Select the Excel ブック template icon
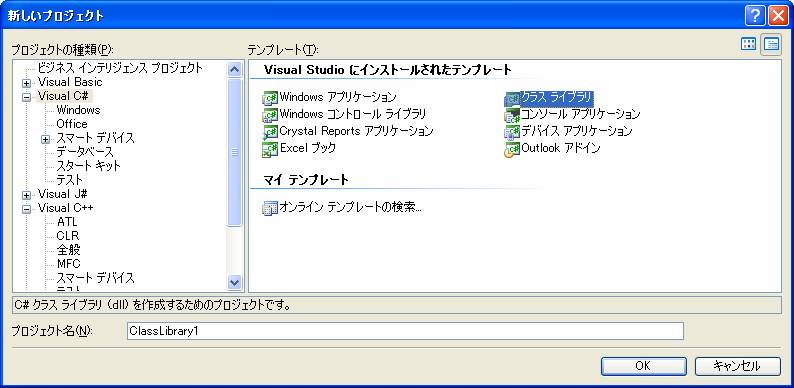Image resolution: width=794 pixels, height=388 pixels. 270,149
